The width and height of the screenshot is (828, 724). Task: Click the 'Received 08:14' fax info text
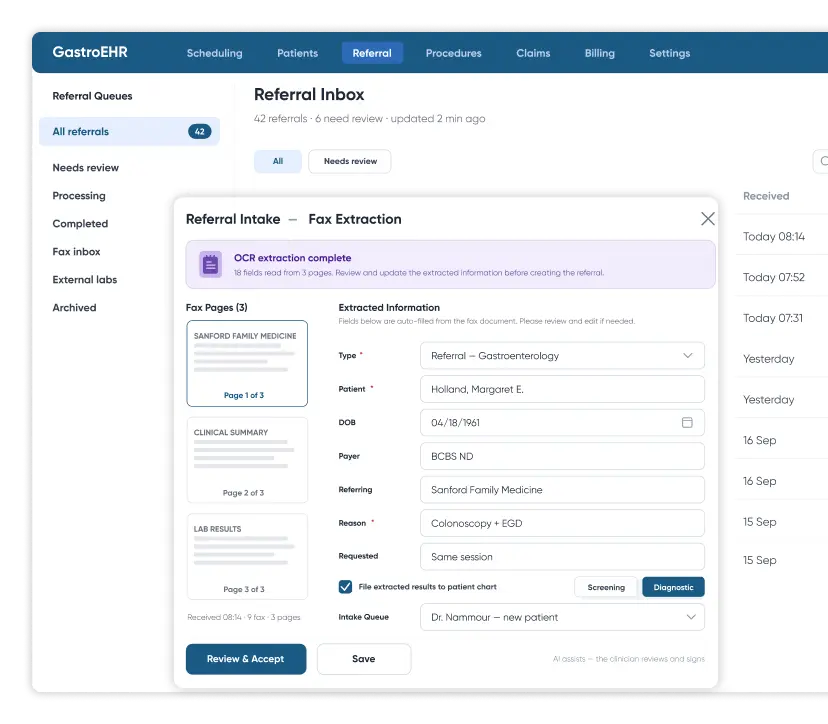click(x=243, y=617)
